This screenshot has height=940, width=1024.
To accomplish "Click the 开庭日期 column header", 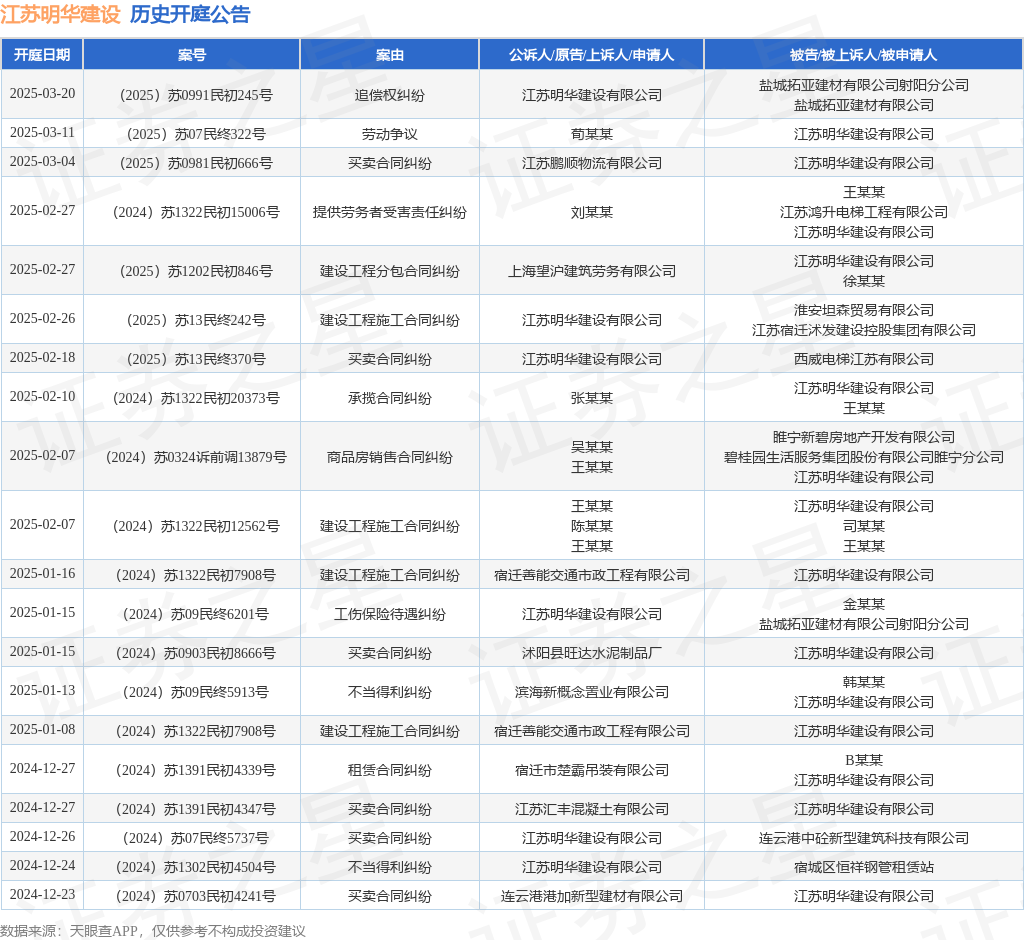I will pos(42,55).
